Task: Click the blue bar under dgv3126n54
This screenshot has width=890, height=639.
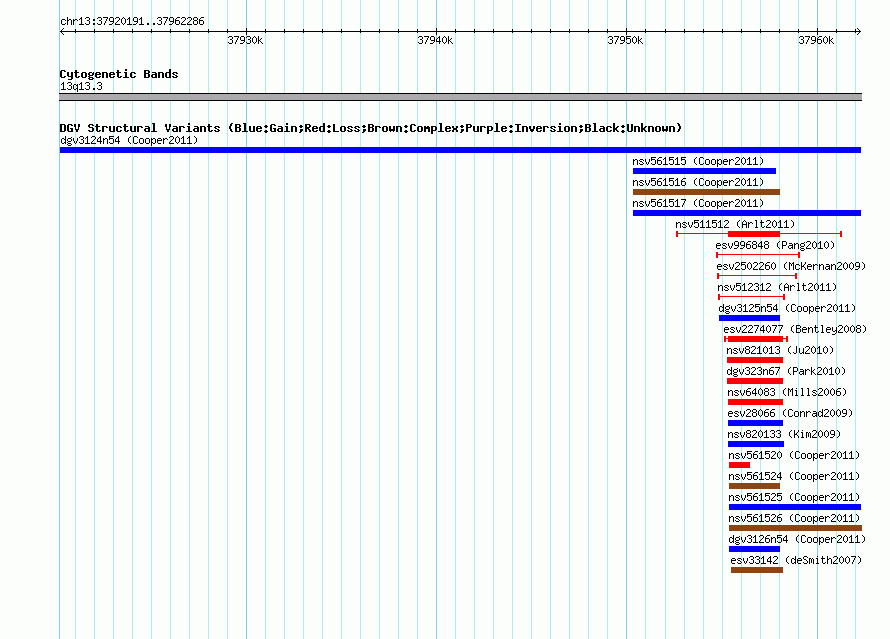Action: pos(754,549)
